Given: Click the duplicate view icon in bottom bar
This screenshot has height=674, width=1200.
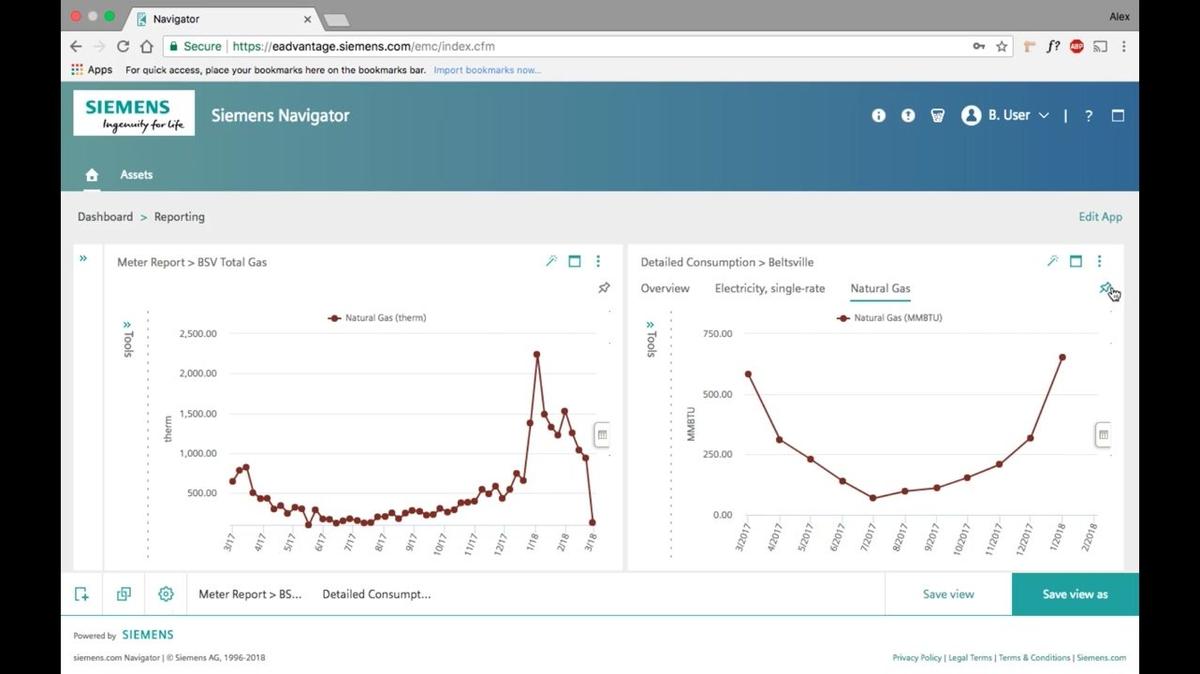Looking at the screenshot, I should [x=124, y=594].
